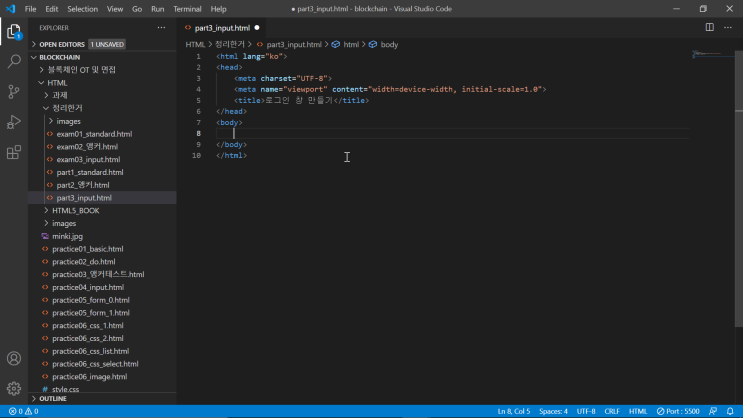Open editor More Actions ellipsis
The height and width of the screenshot is (418, 743).
point(728,27)
